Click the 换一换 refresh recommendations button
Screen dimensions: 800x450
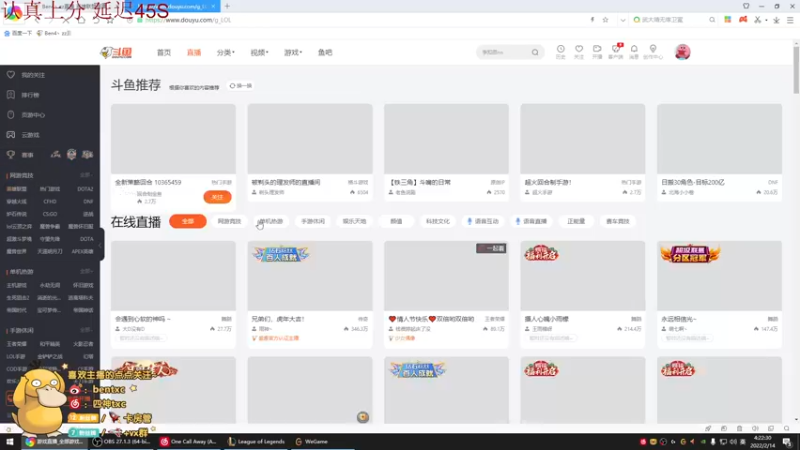click(x=241, y=86)
